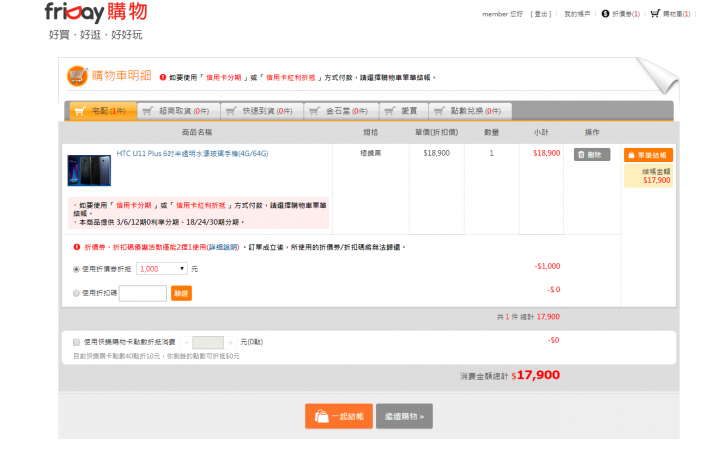Open the 1,000 coupon amount dropdown
Screen dimensions: 720x452
pos(162,269)
